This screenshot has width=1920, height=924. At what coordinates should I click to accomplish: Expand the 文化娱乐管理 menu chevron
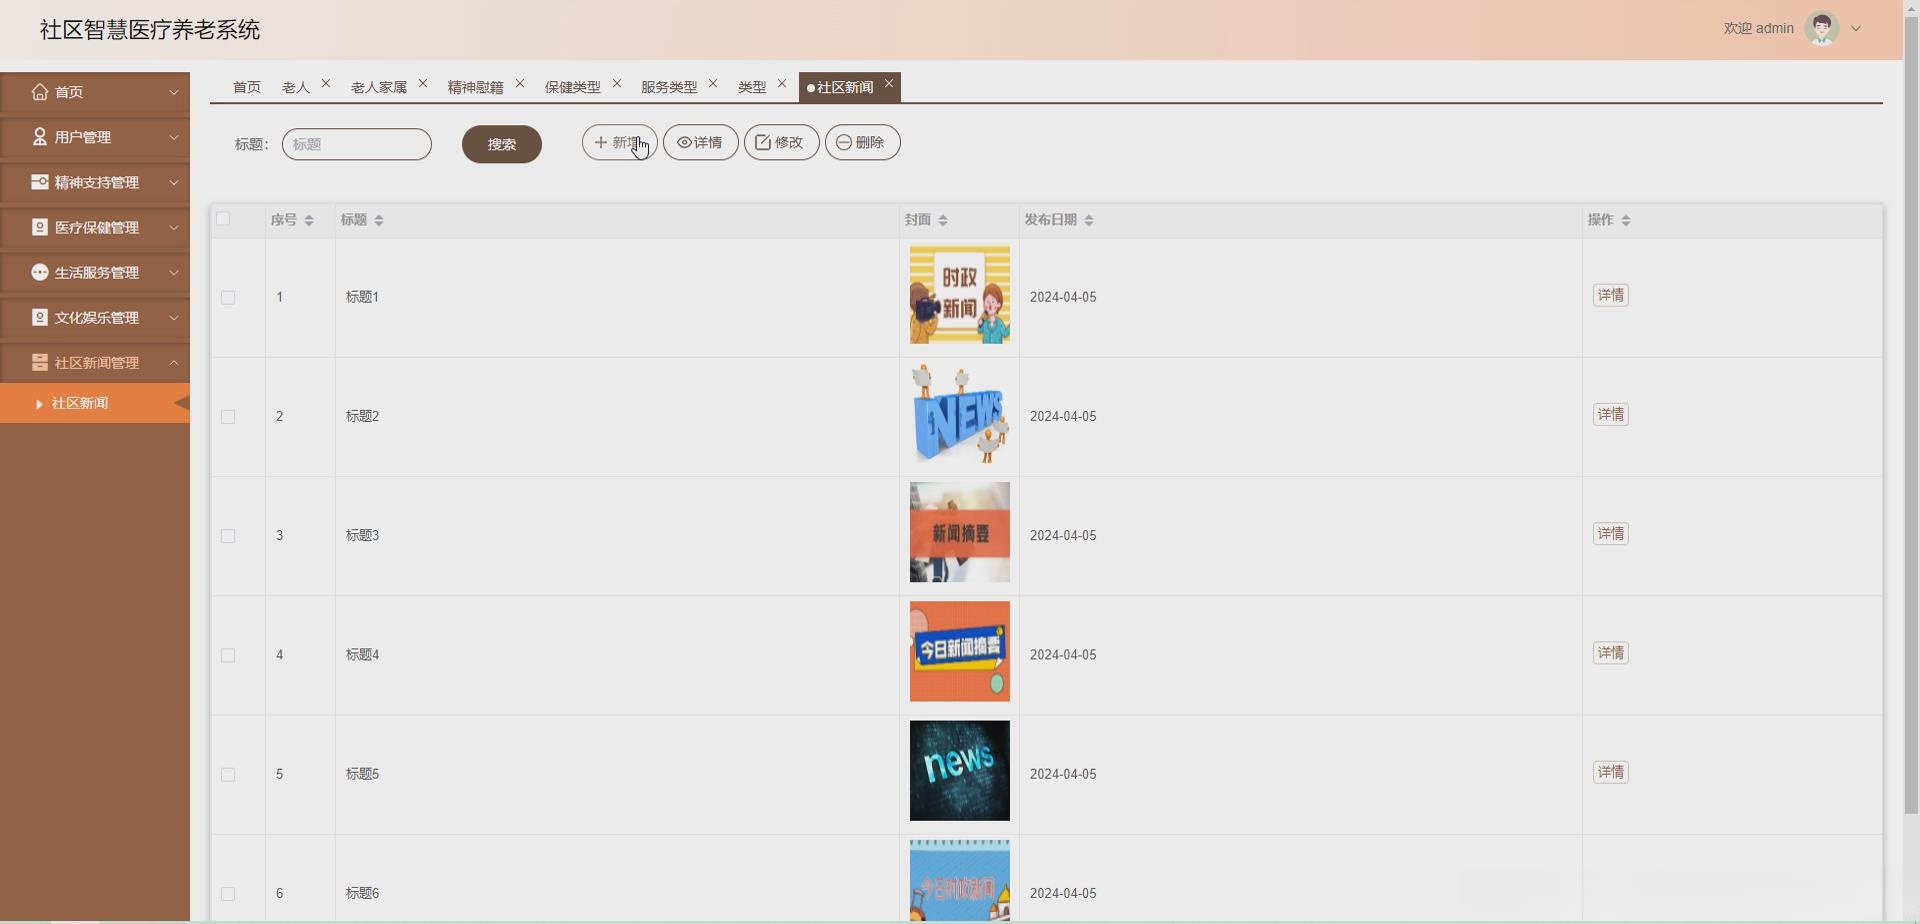(174, 317)
